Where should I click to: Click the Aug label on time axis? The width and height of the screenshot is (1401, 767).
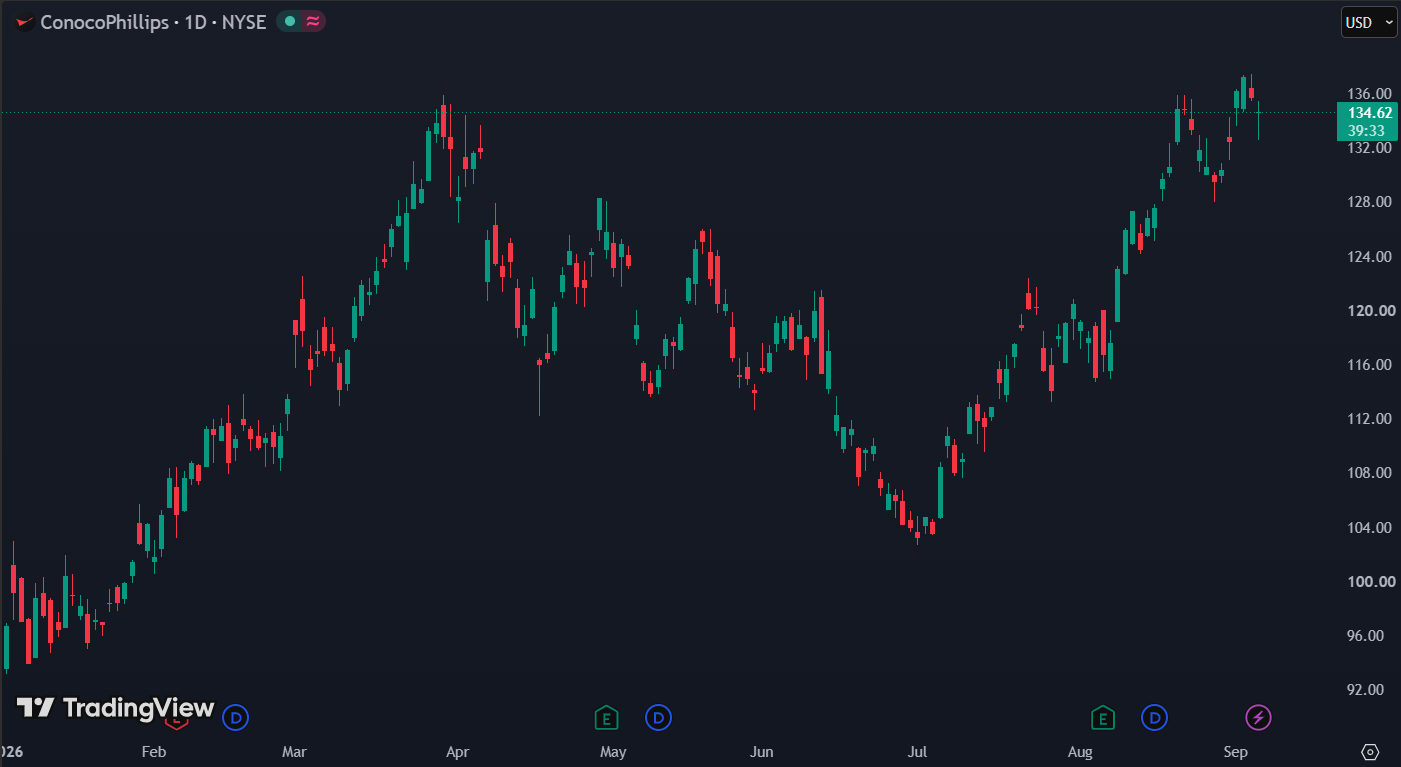pyautogui.click(x=1080, y=751)
